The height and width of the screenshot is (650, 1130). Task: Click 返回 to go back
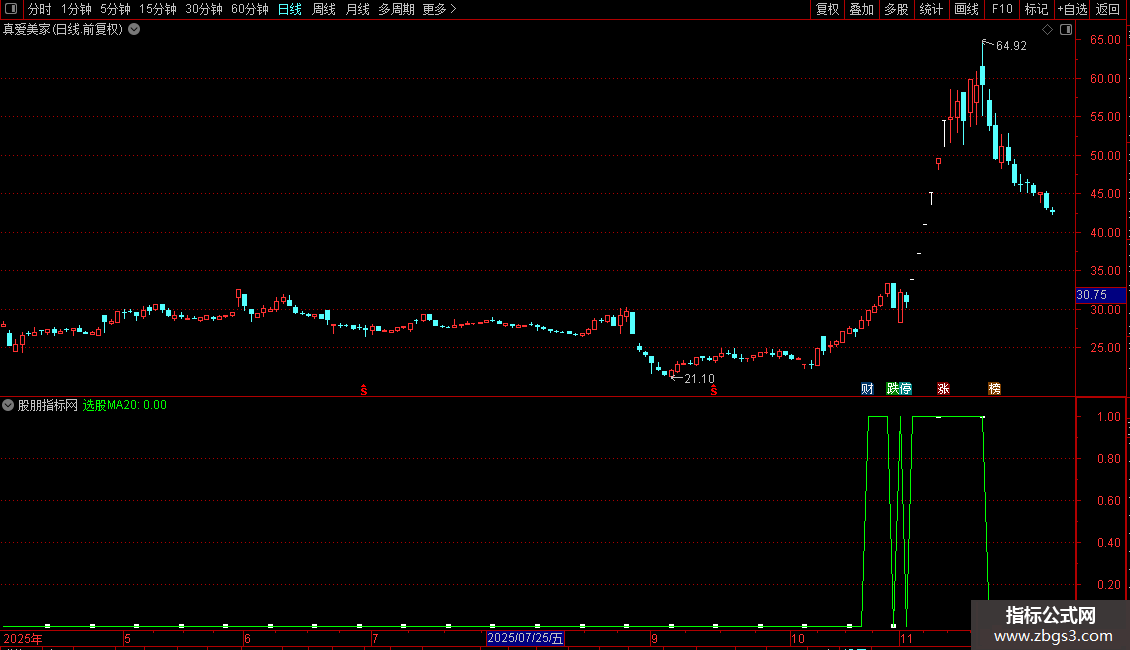[x=1108, y=9]
